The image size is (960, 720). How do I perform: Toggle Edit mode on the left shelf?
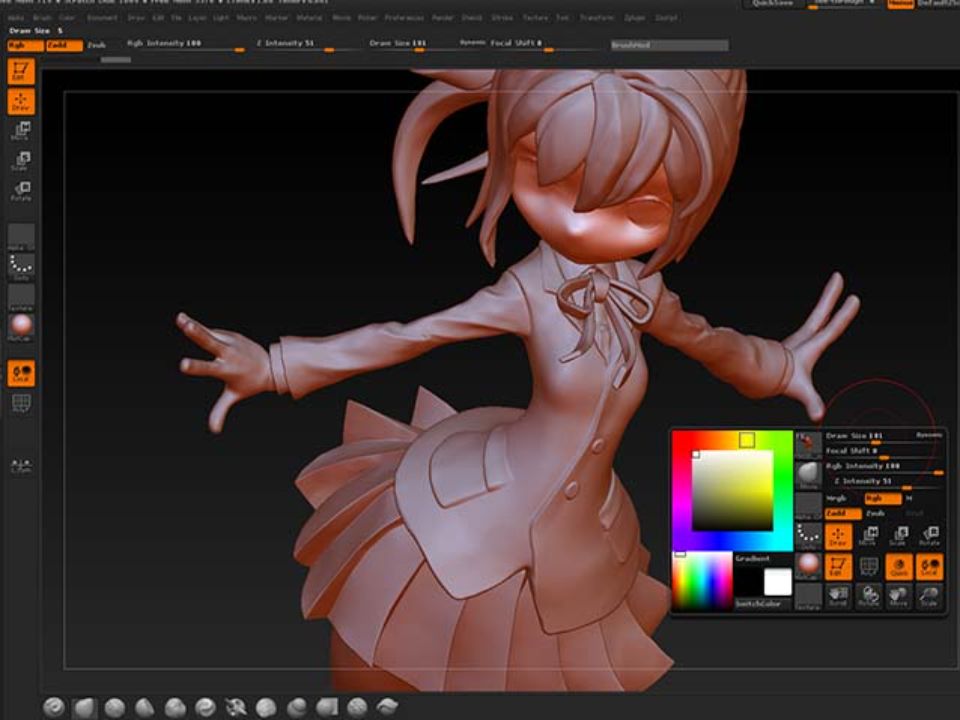point(21,72)
